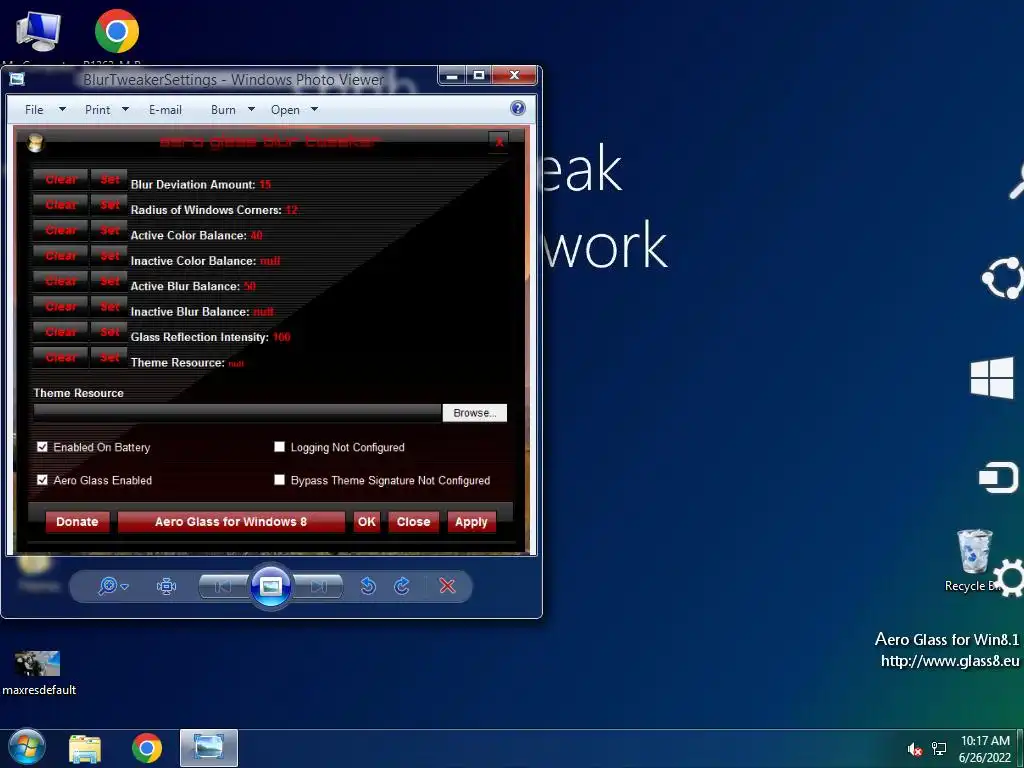Rotate the photo counterclockwise
This screenshot has width=1024, height=768.
click(368, 586)
